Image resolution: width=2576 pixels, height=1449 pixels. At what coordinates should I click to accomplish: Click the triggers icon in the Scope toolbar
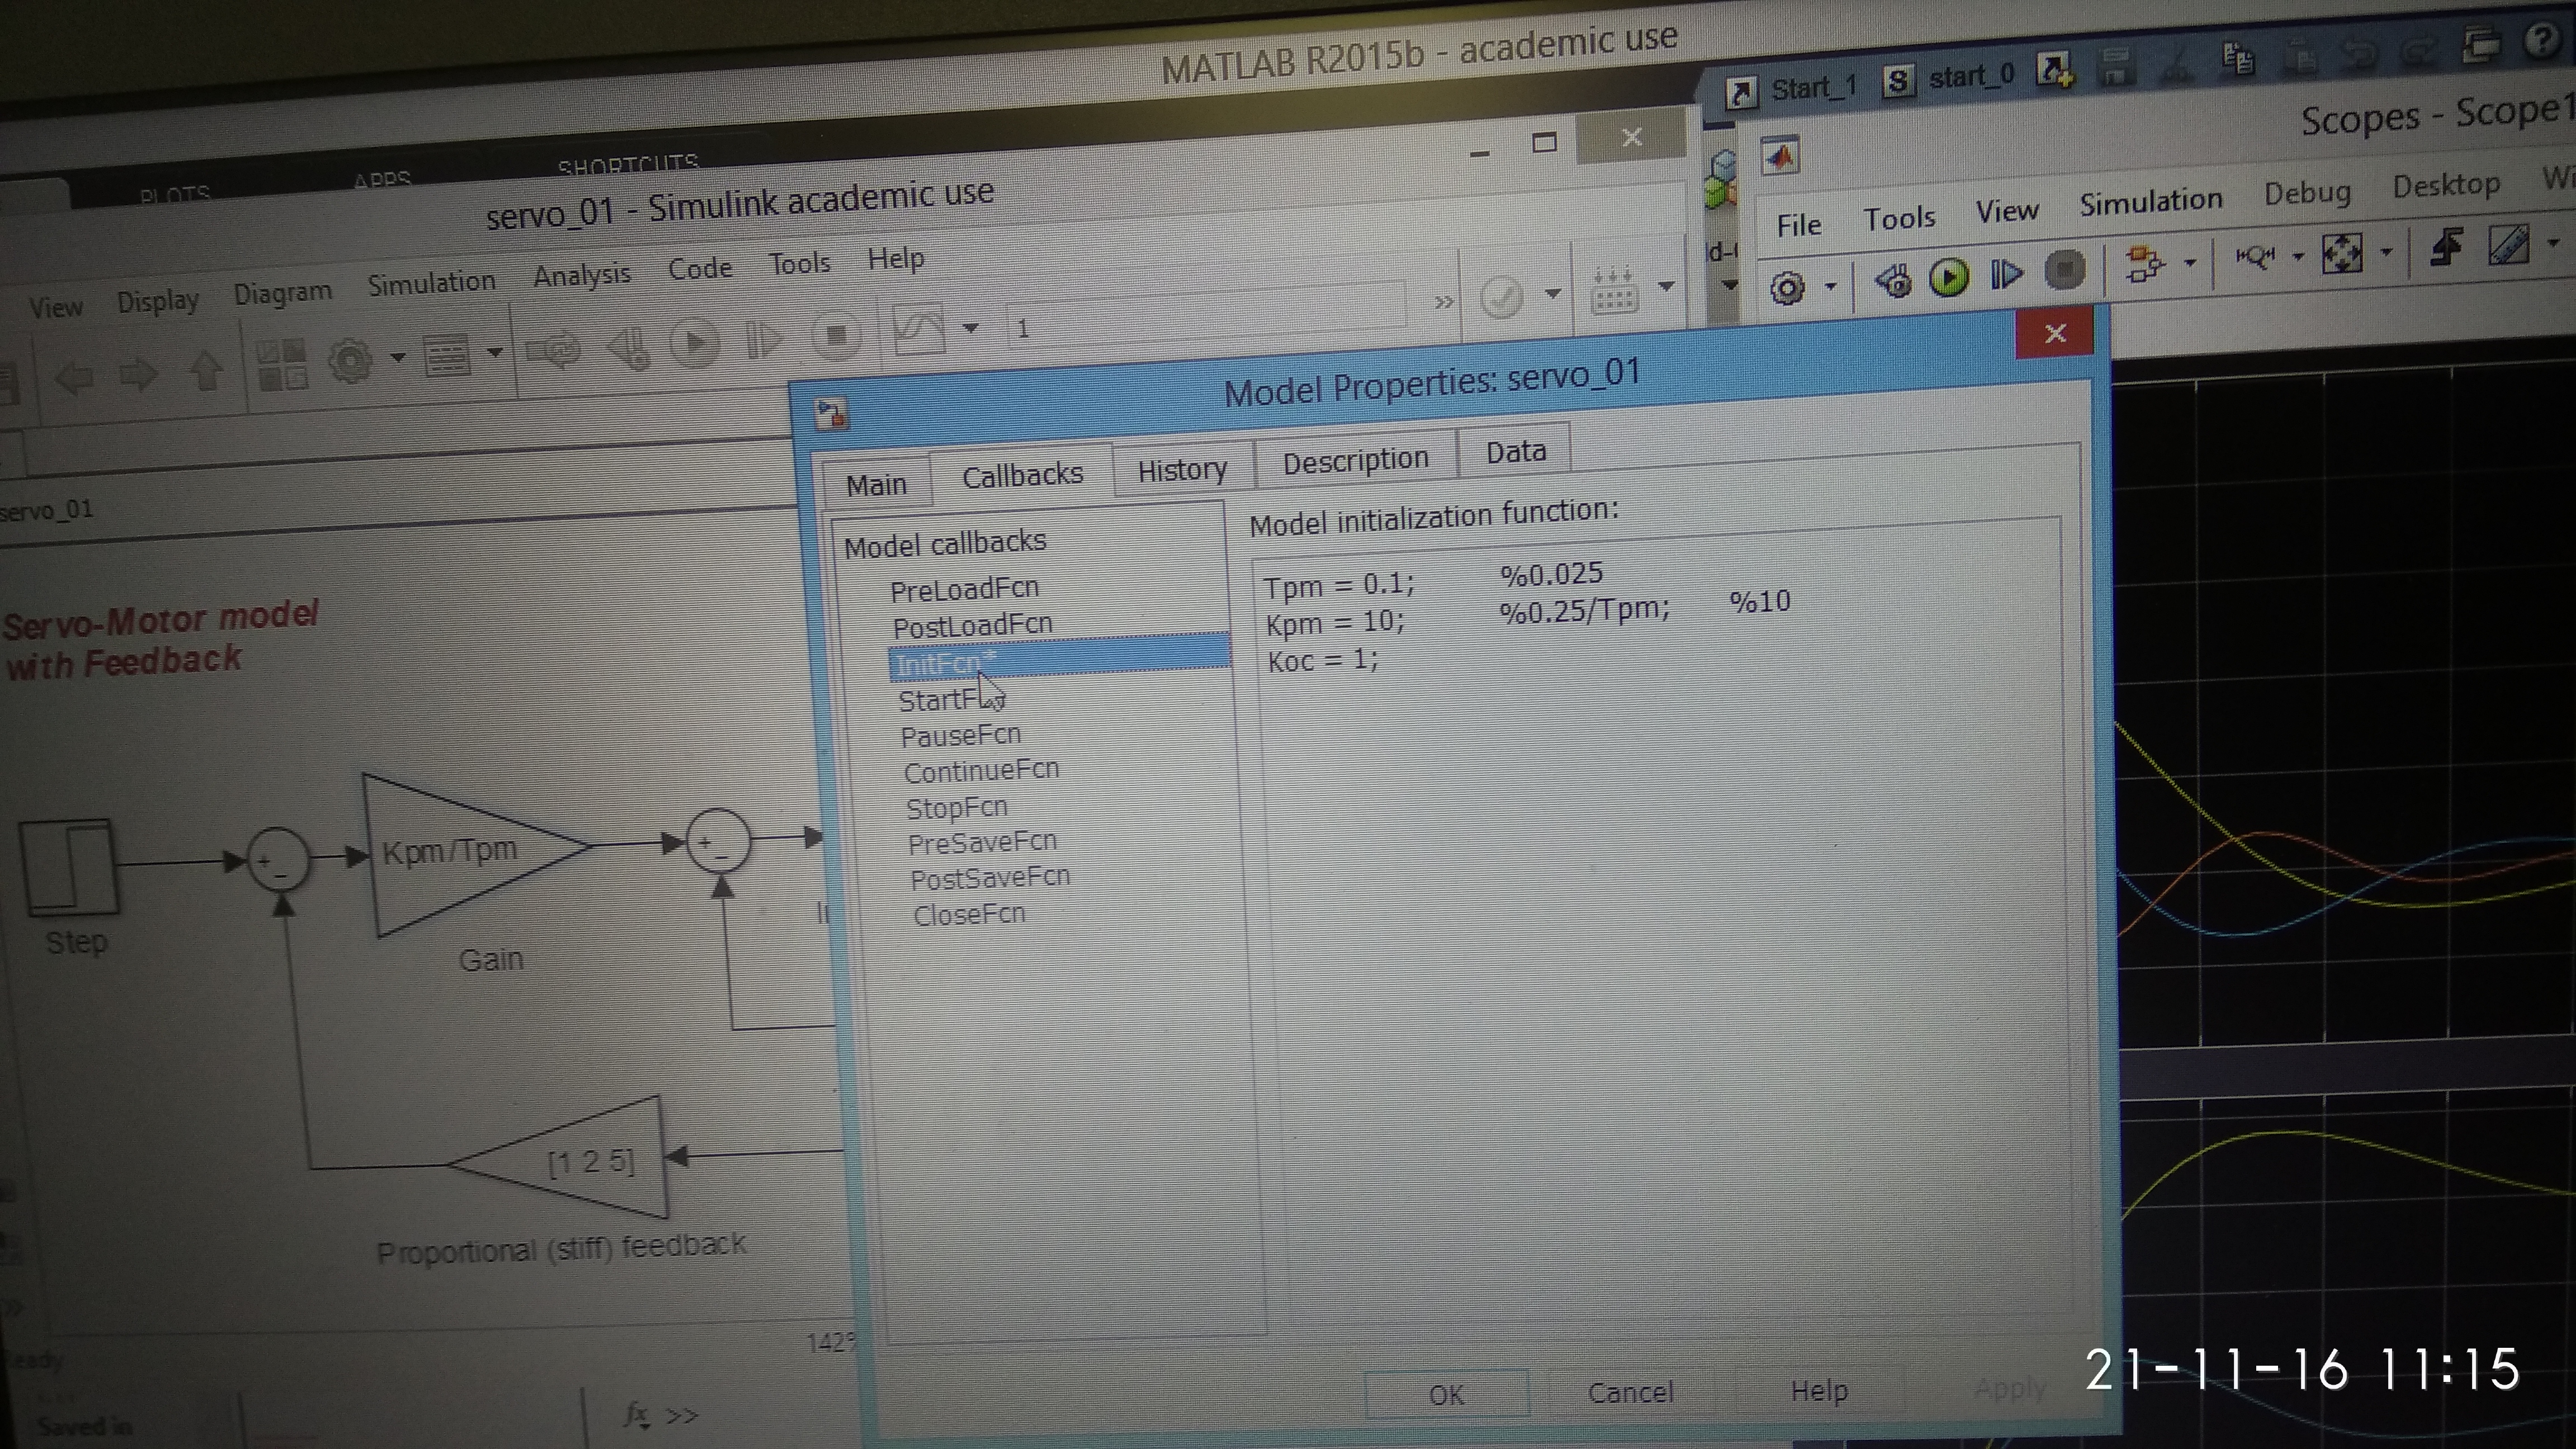click(2447, 246)
